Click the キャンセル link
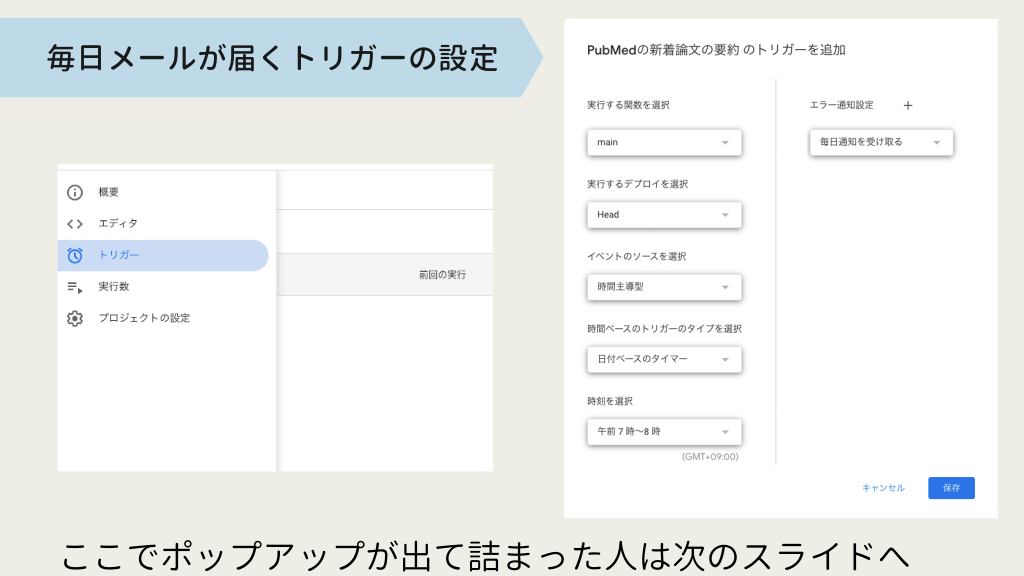This screenshot has height=576, width=1024. tap(883, 488)
